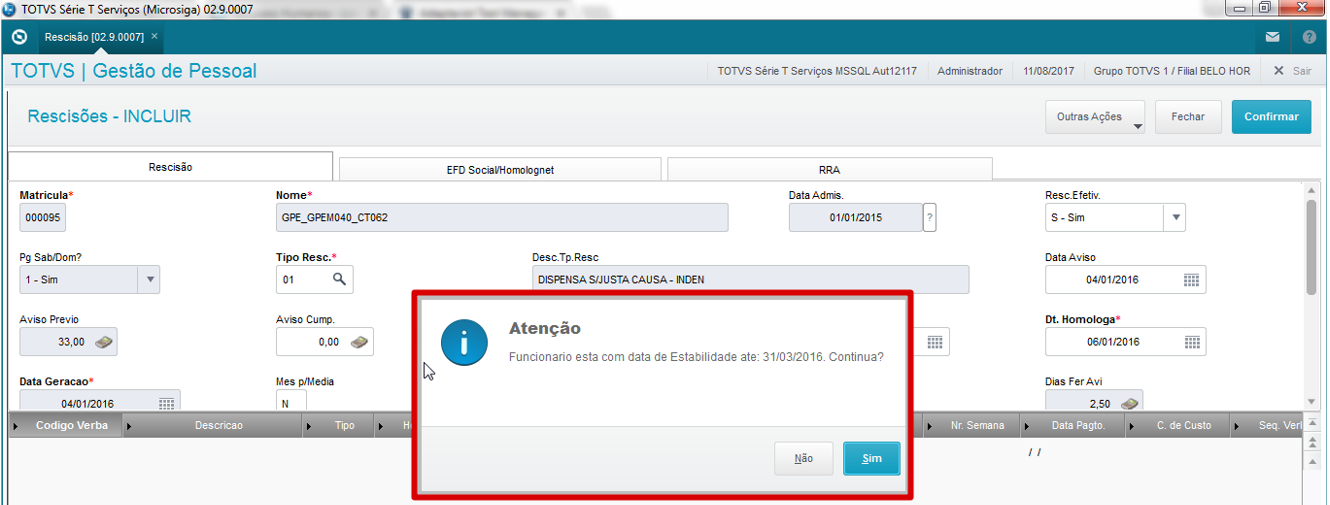Click the Fechar button
The height and width of the screenshot is (505, 1330).
(1188, 117)
